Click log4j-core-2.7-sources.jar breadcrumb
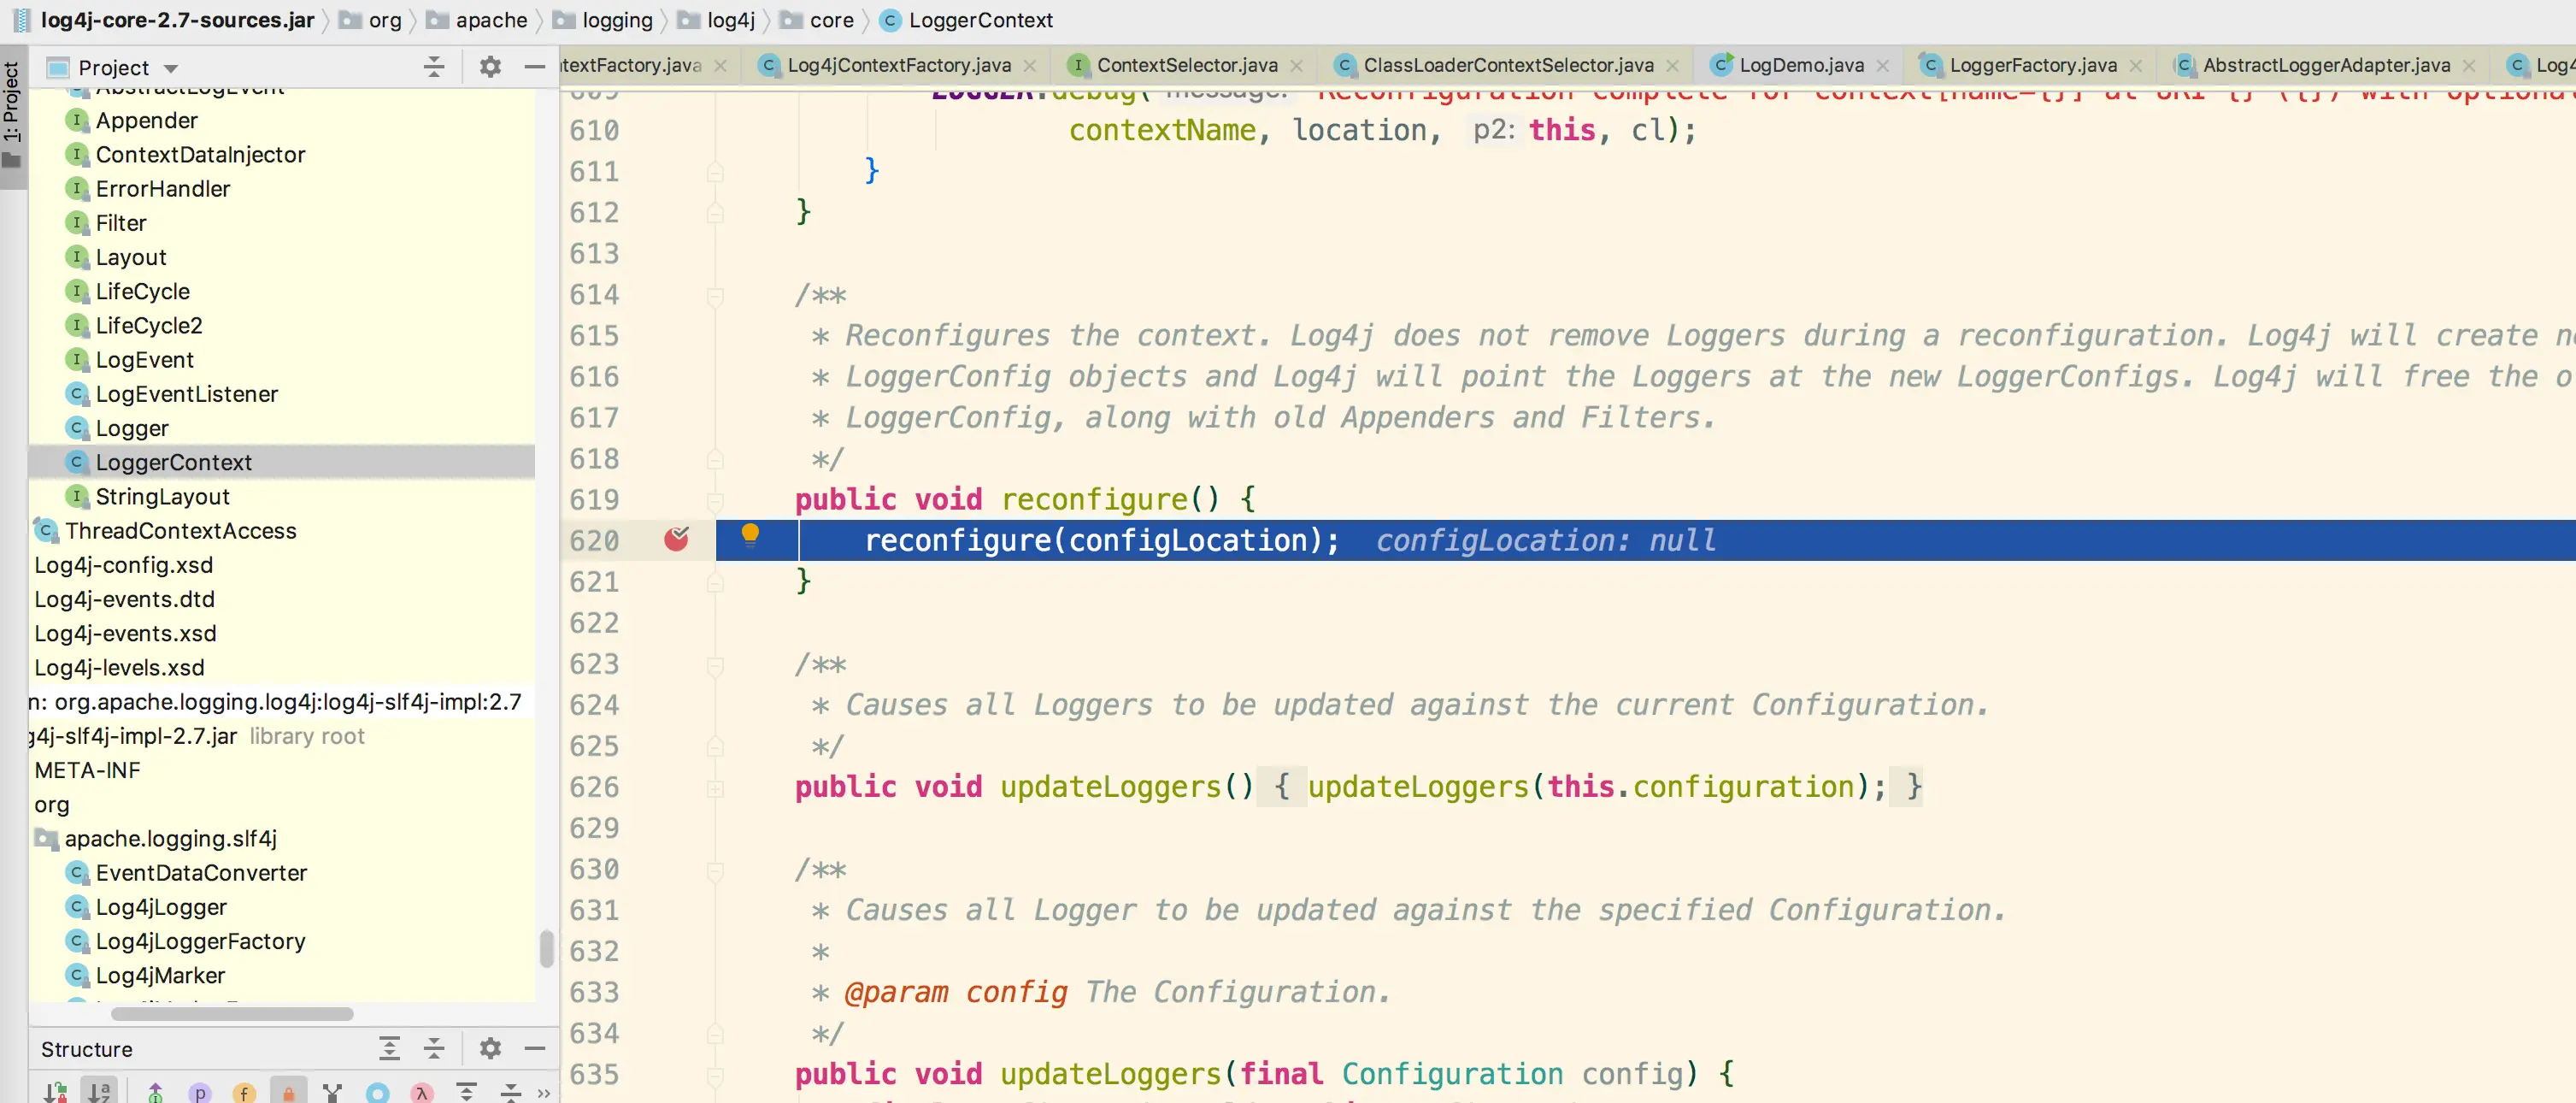Image resolution: width=2576 pixels, height=1103 pixels. coord(164,20)
